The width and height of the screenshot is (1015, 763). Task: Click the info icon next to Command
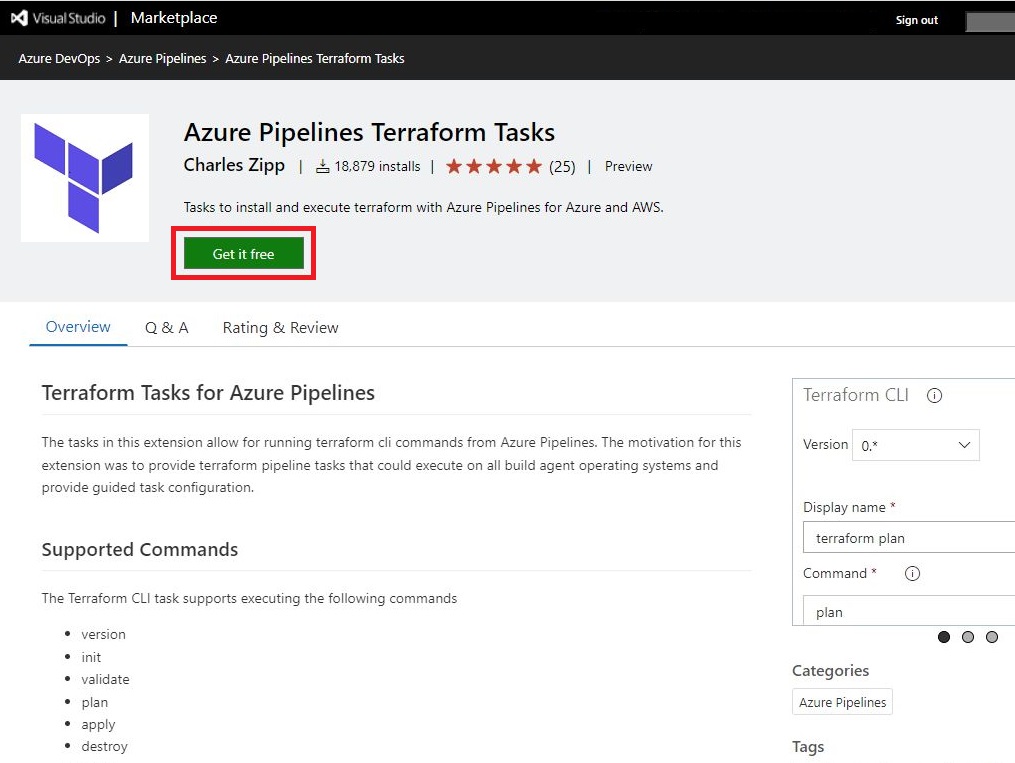(x=911, y=573)
